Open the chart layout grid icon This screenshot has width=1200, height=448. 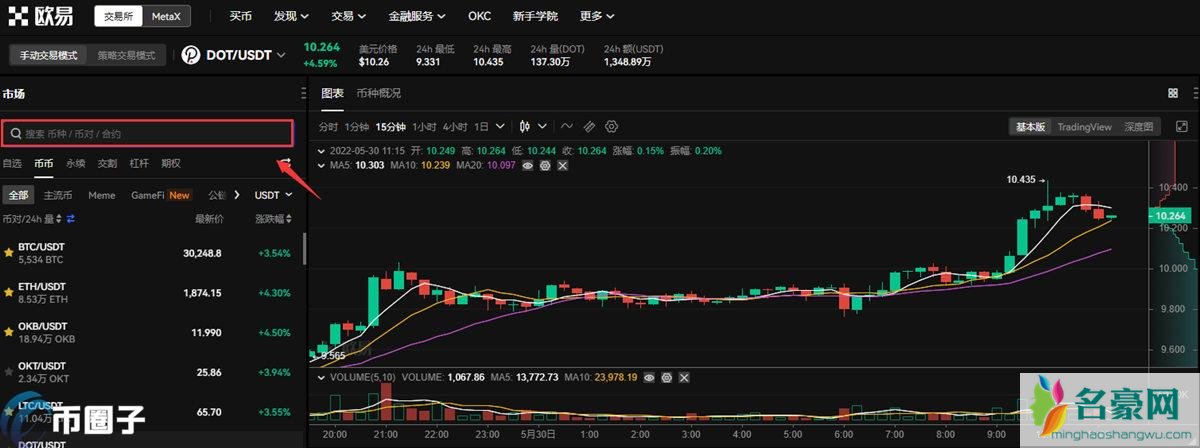tap(1172, 93)
